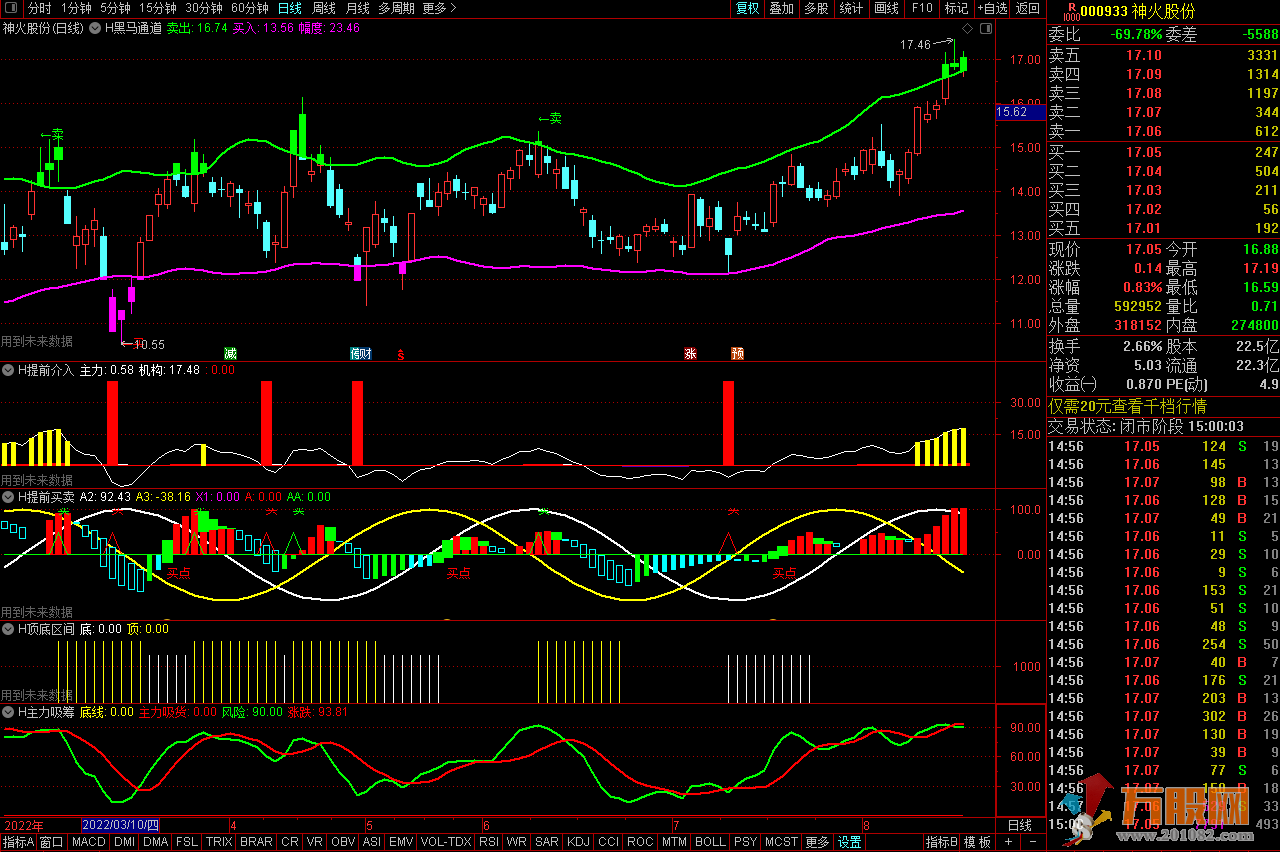This screenshot has height=852, width=1280.
Task: Select the 30分钟 period
Action: (203, 8)
